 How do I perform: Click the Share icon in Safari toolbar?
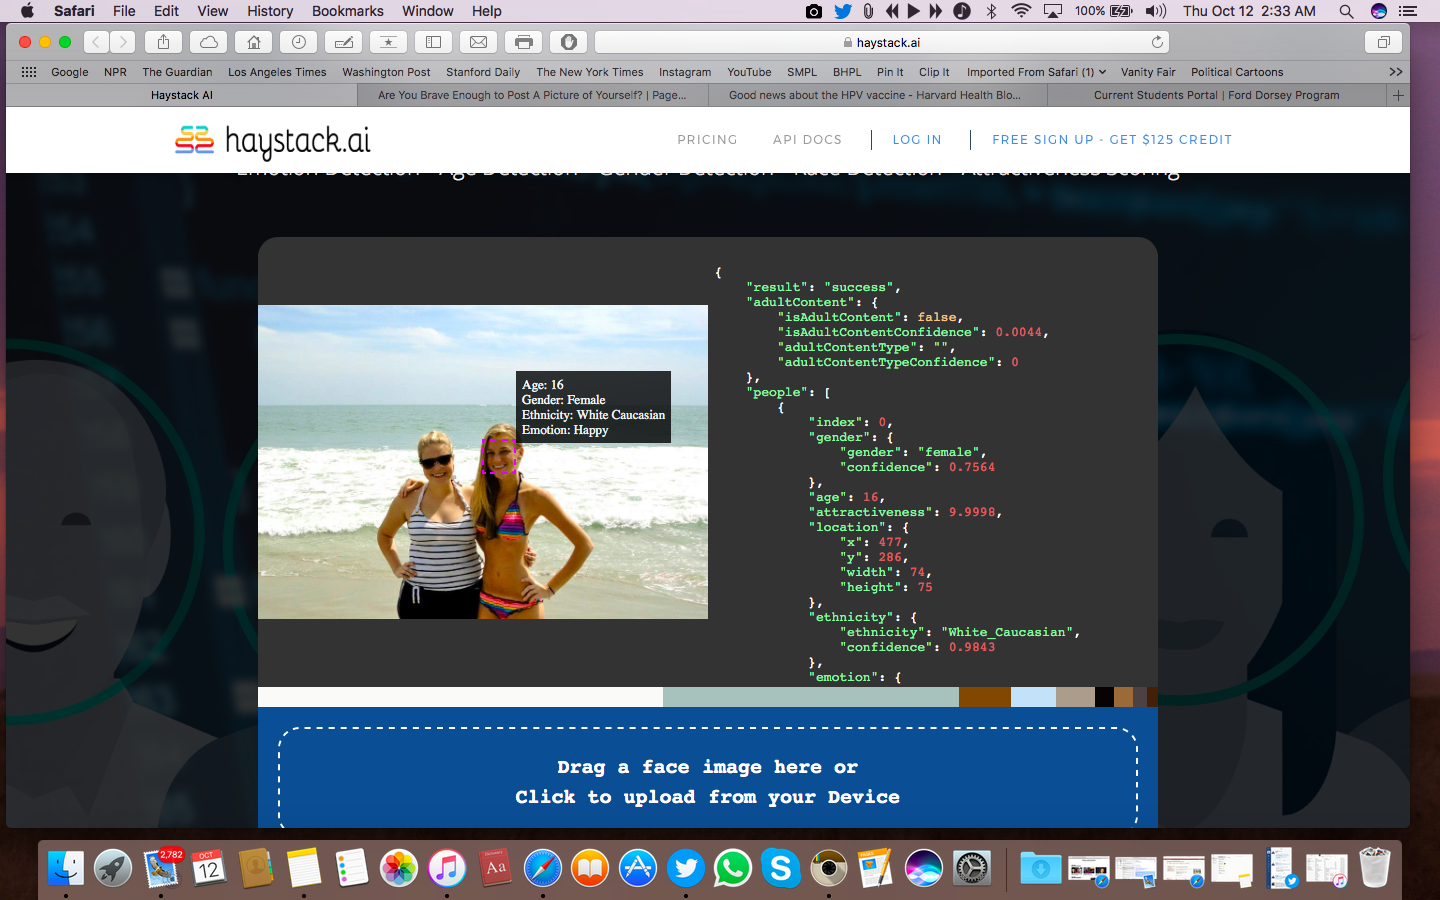[x=163, y=42]
